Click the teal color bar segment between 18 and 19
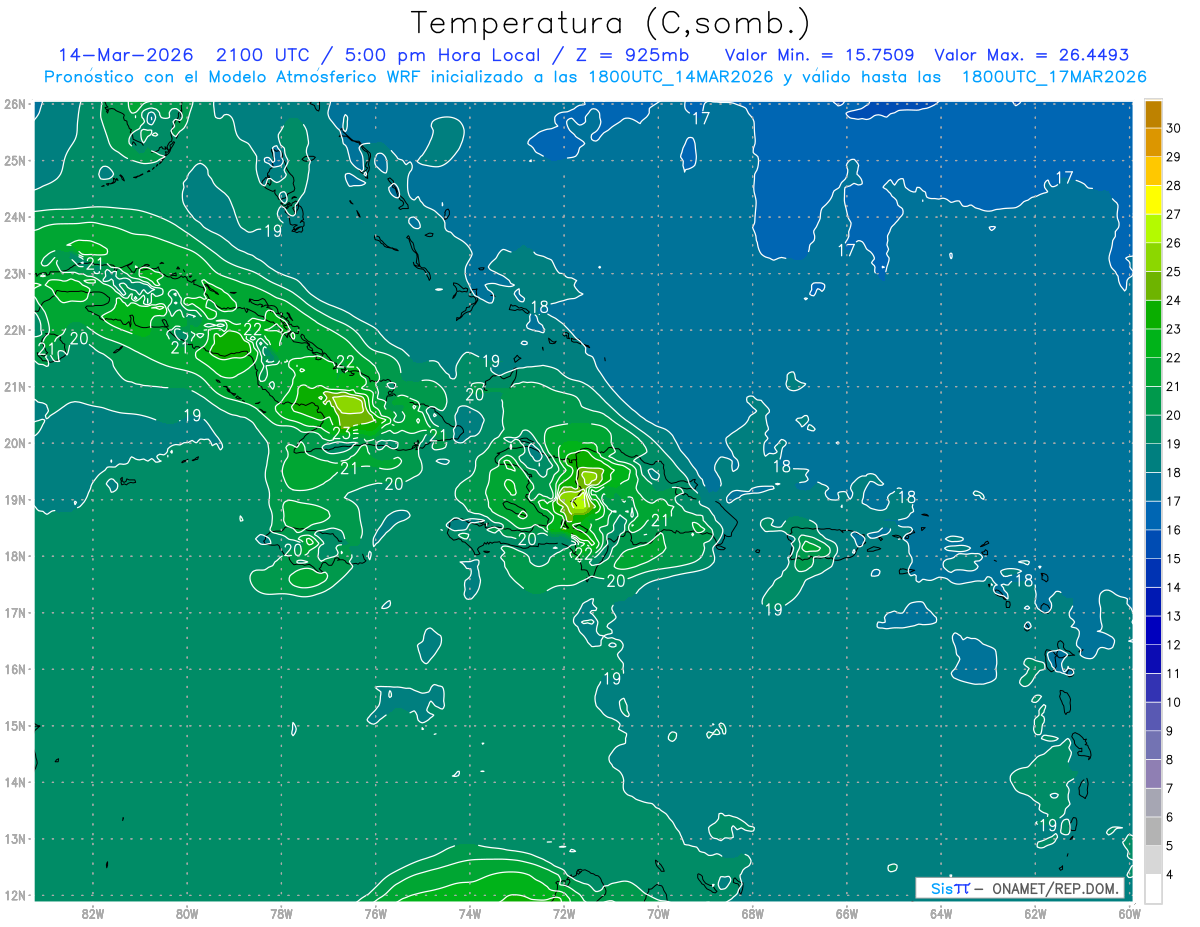 coord(1153,458)
